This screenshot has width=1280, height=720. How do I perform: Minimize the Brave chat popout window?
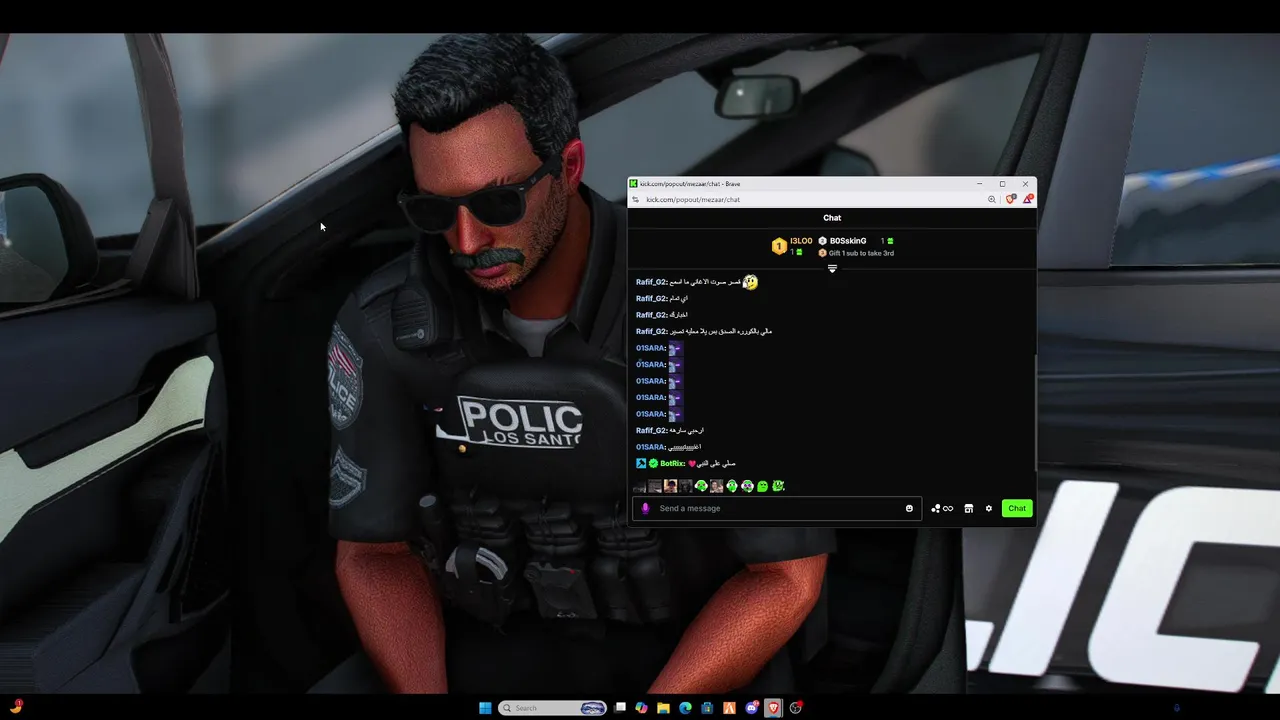pyautogui.click(x=979, y=184)
